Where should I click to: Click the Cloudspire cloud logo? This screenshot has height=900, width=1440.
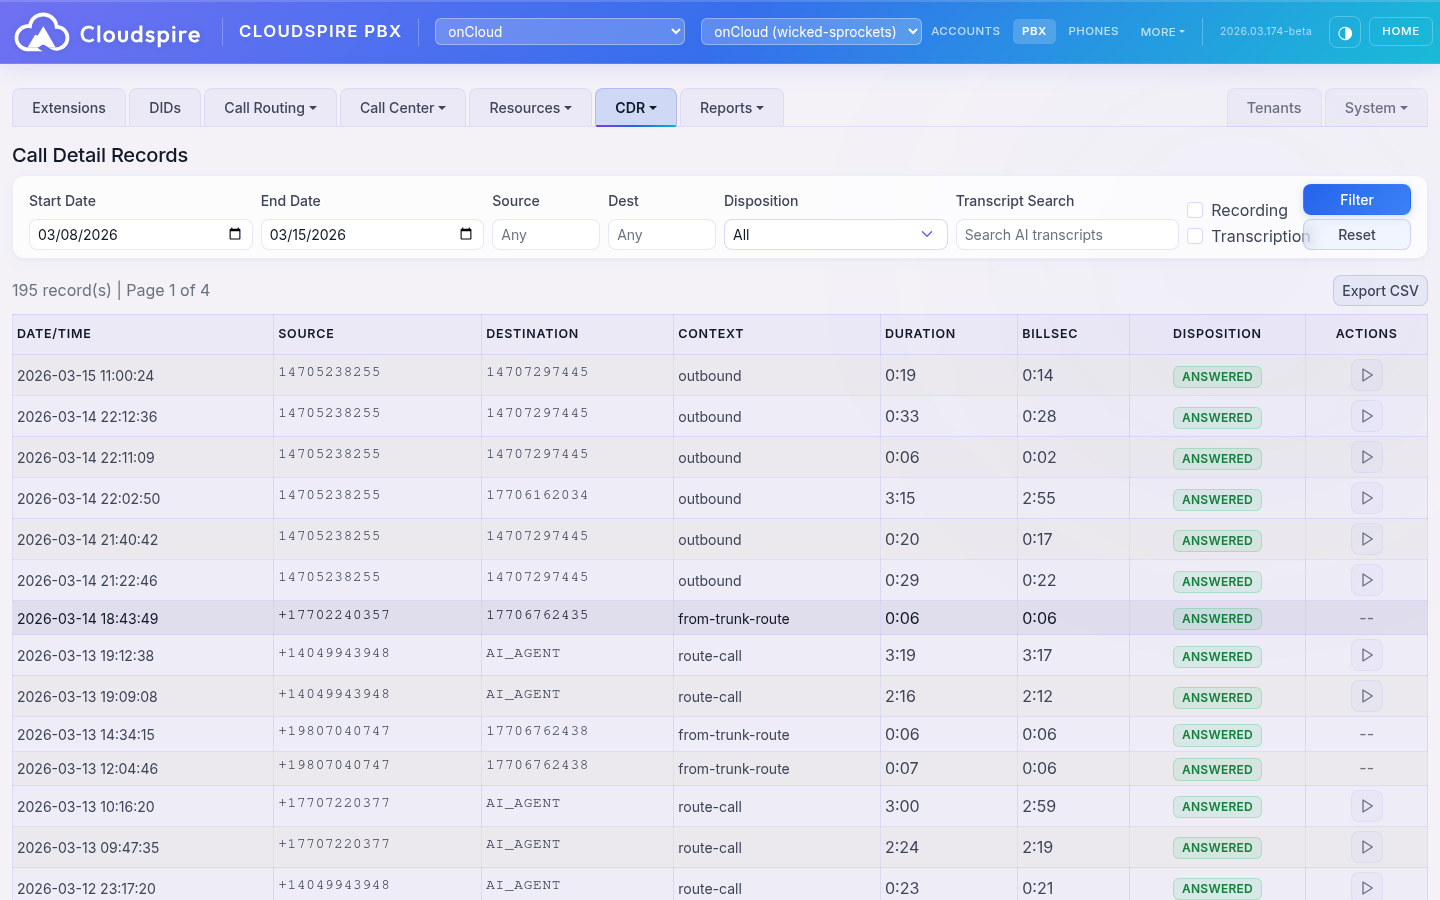coord(42,31)
